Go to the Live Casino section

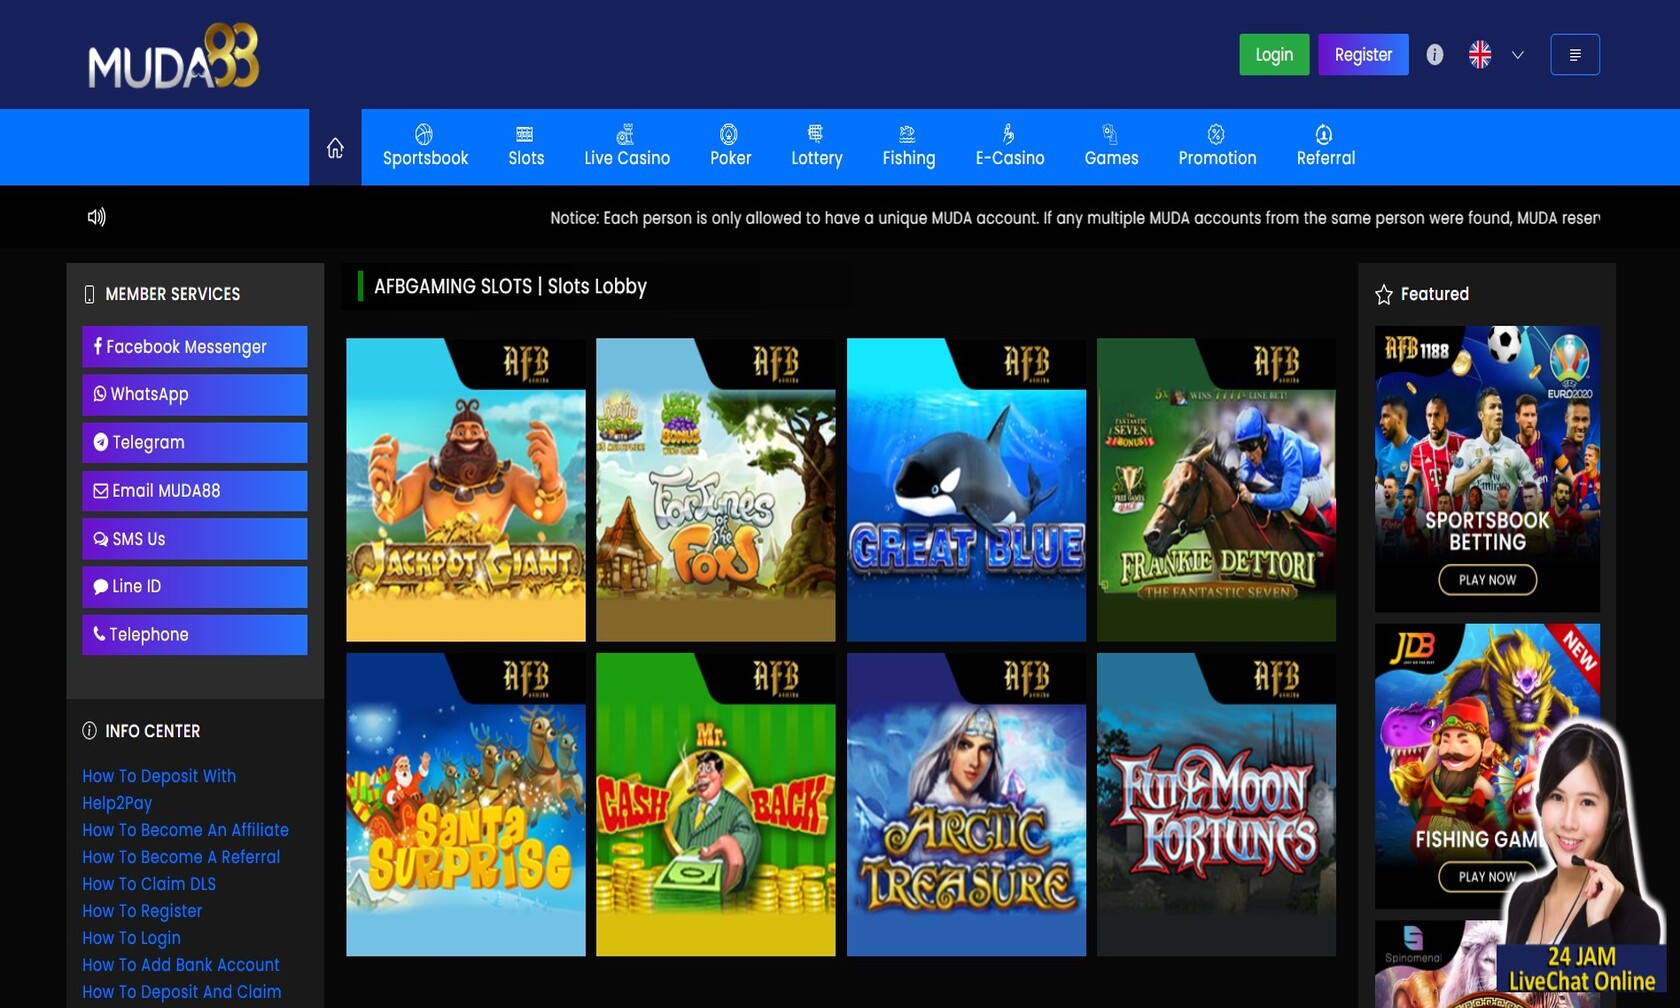point(627,147)
